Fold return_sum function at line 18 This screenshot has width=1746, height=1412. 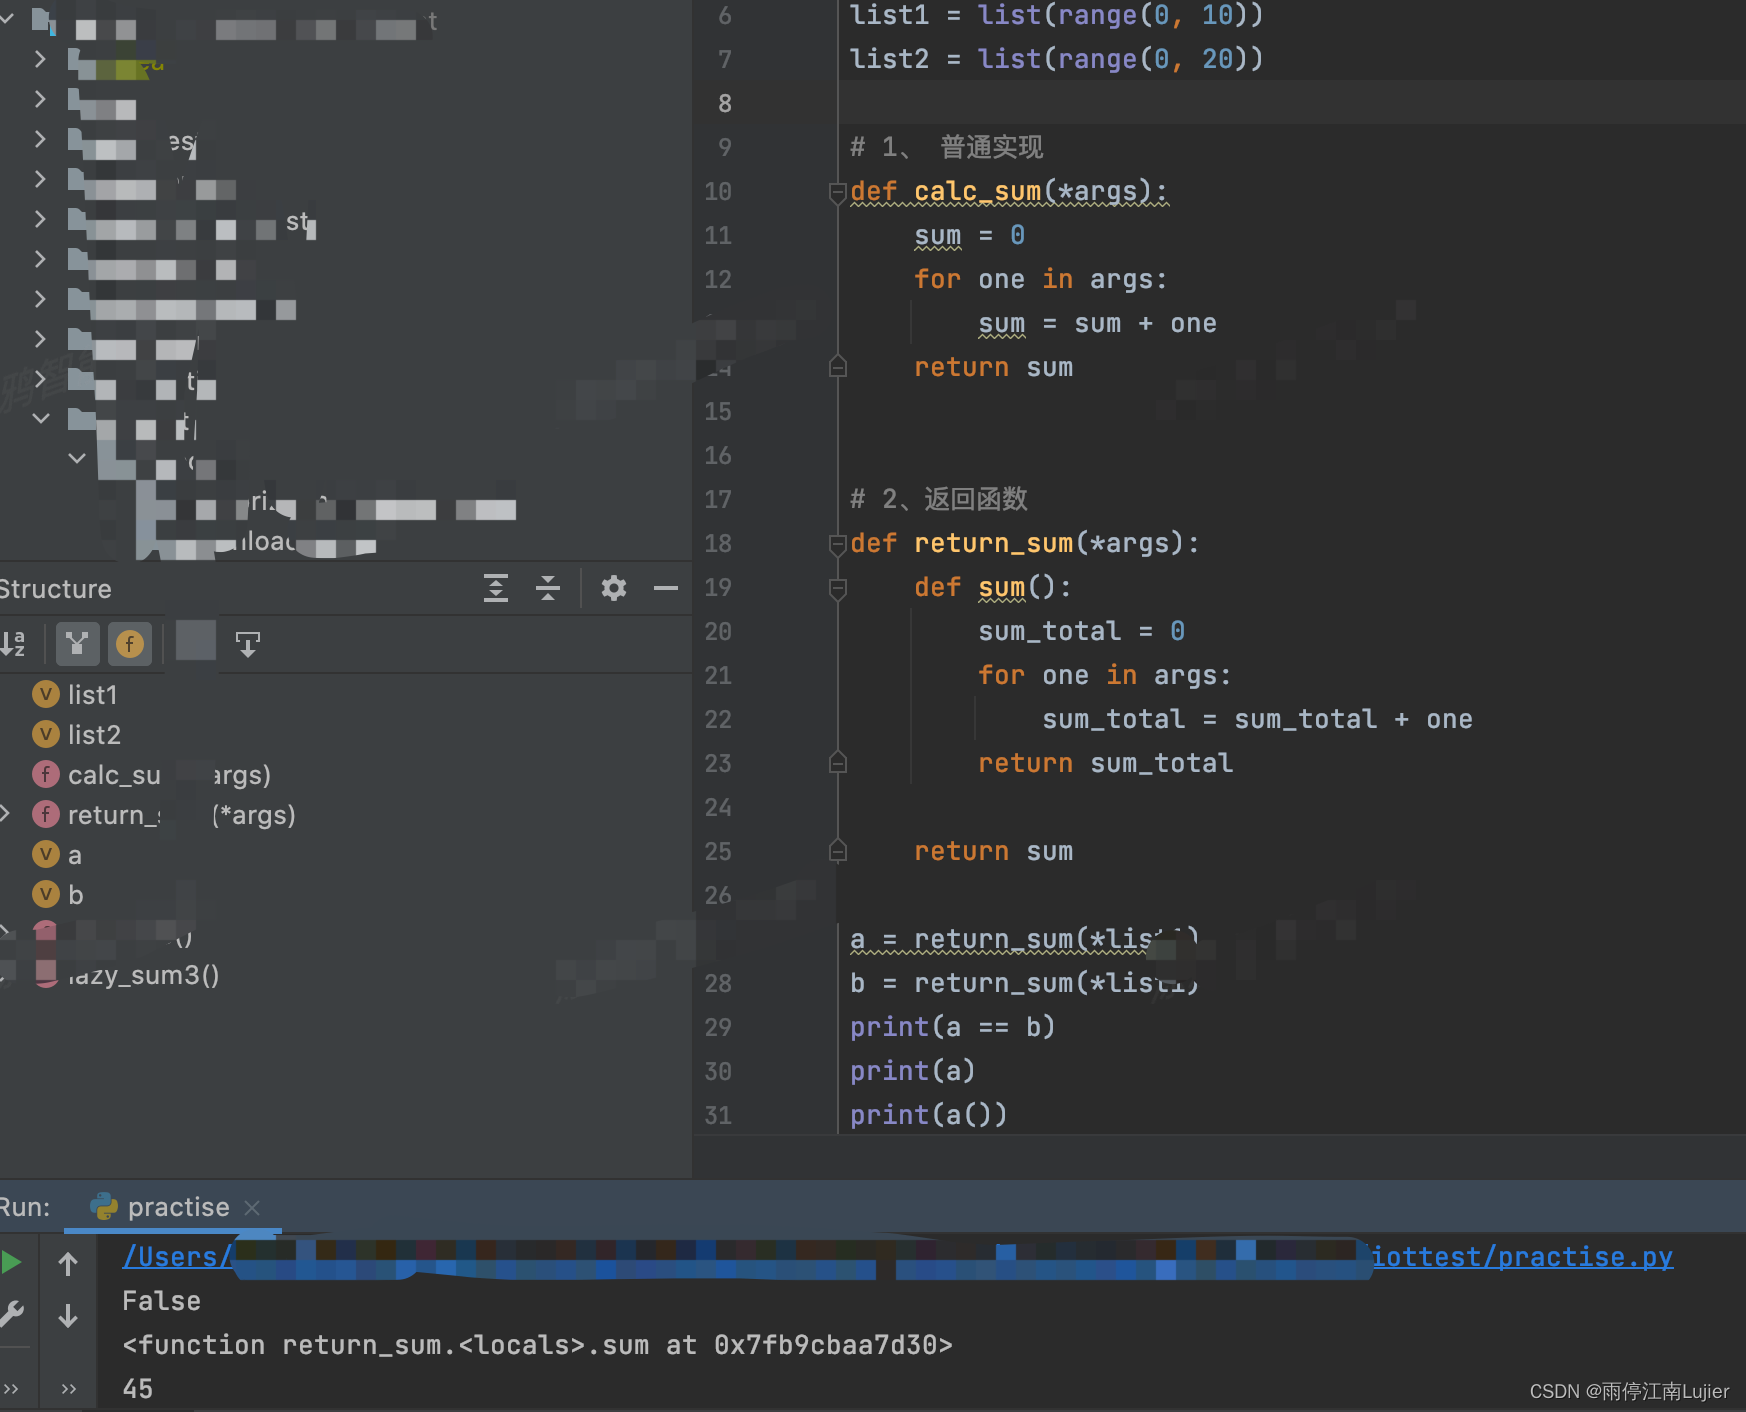[x=838, y=544]
